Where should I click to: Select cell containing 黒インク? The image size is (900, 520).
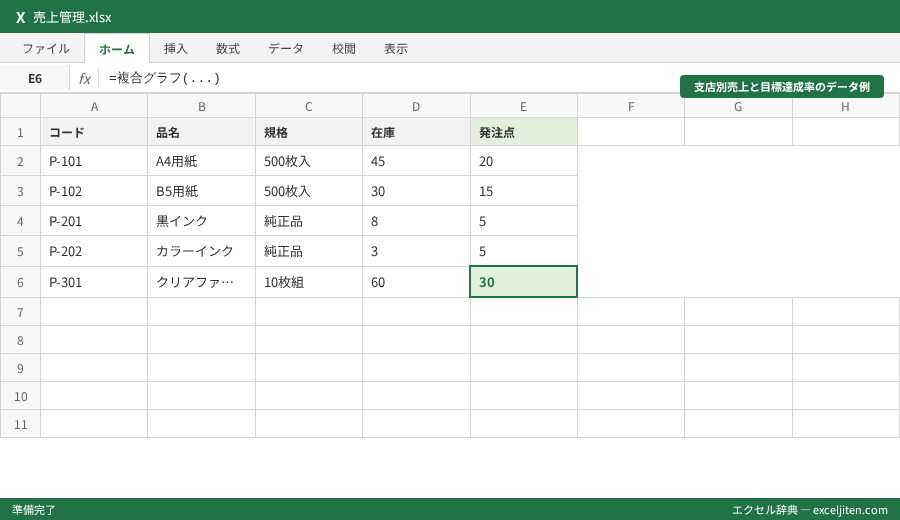coord(201,220)
